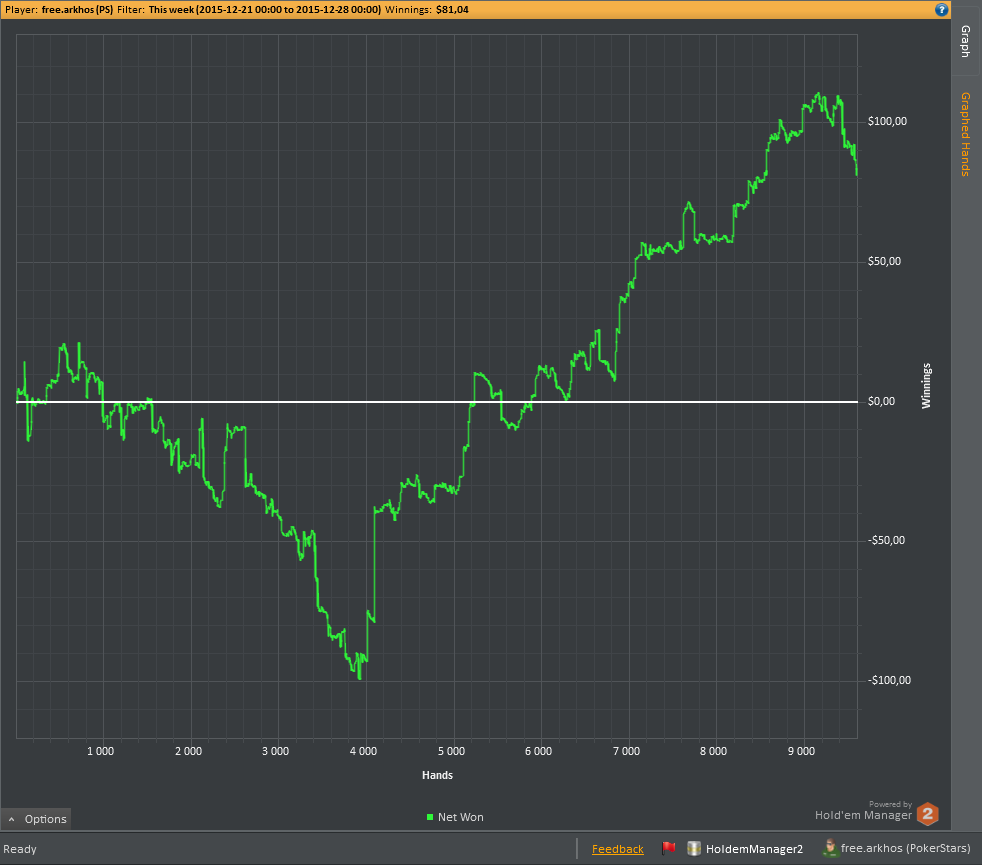
Task: Click the red flag icon
Action: (668, 848)
